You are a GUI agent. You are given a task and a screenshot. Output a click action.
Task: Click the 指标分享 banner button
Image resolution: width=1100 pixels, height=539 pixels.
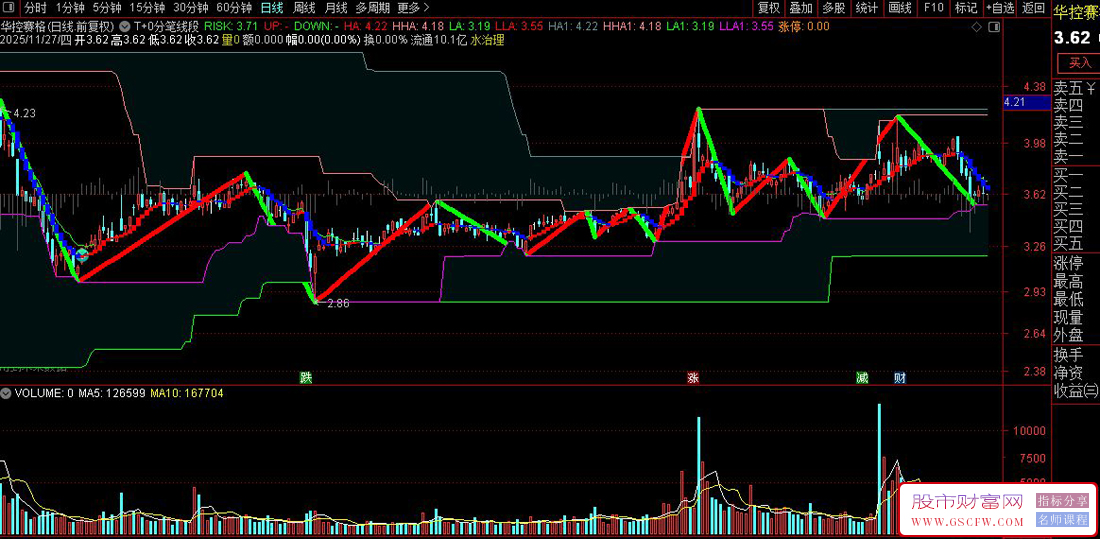pos(1062,500)
